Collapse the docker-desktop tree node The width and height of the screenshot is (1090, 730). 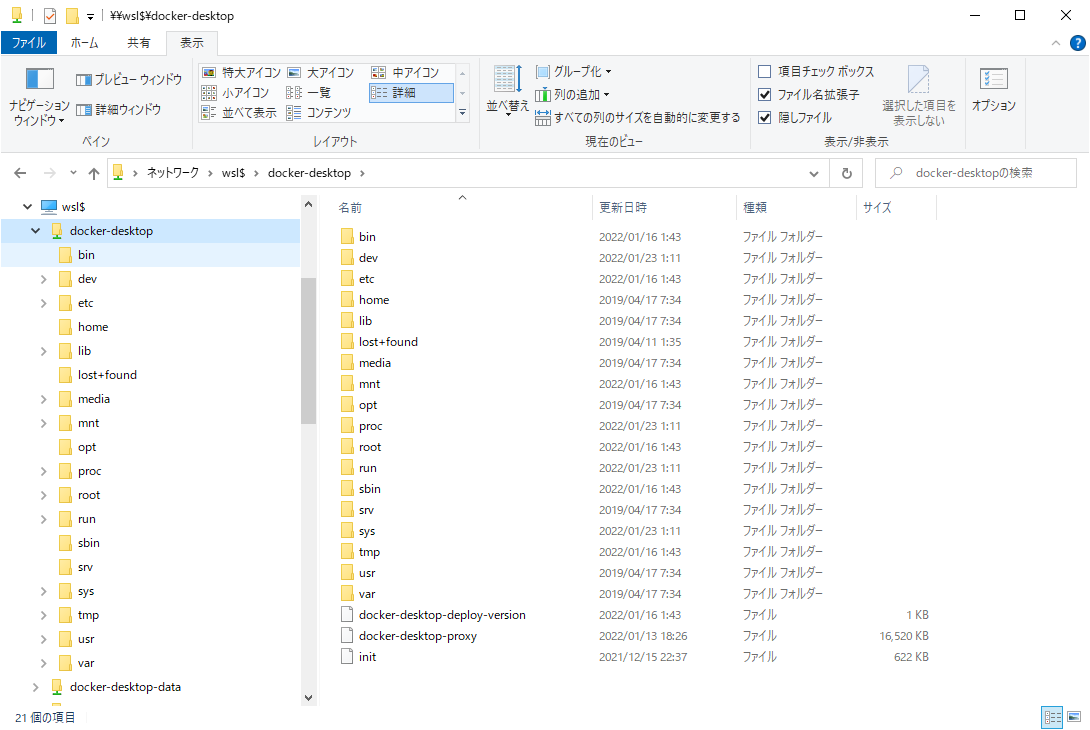[34, 230]
